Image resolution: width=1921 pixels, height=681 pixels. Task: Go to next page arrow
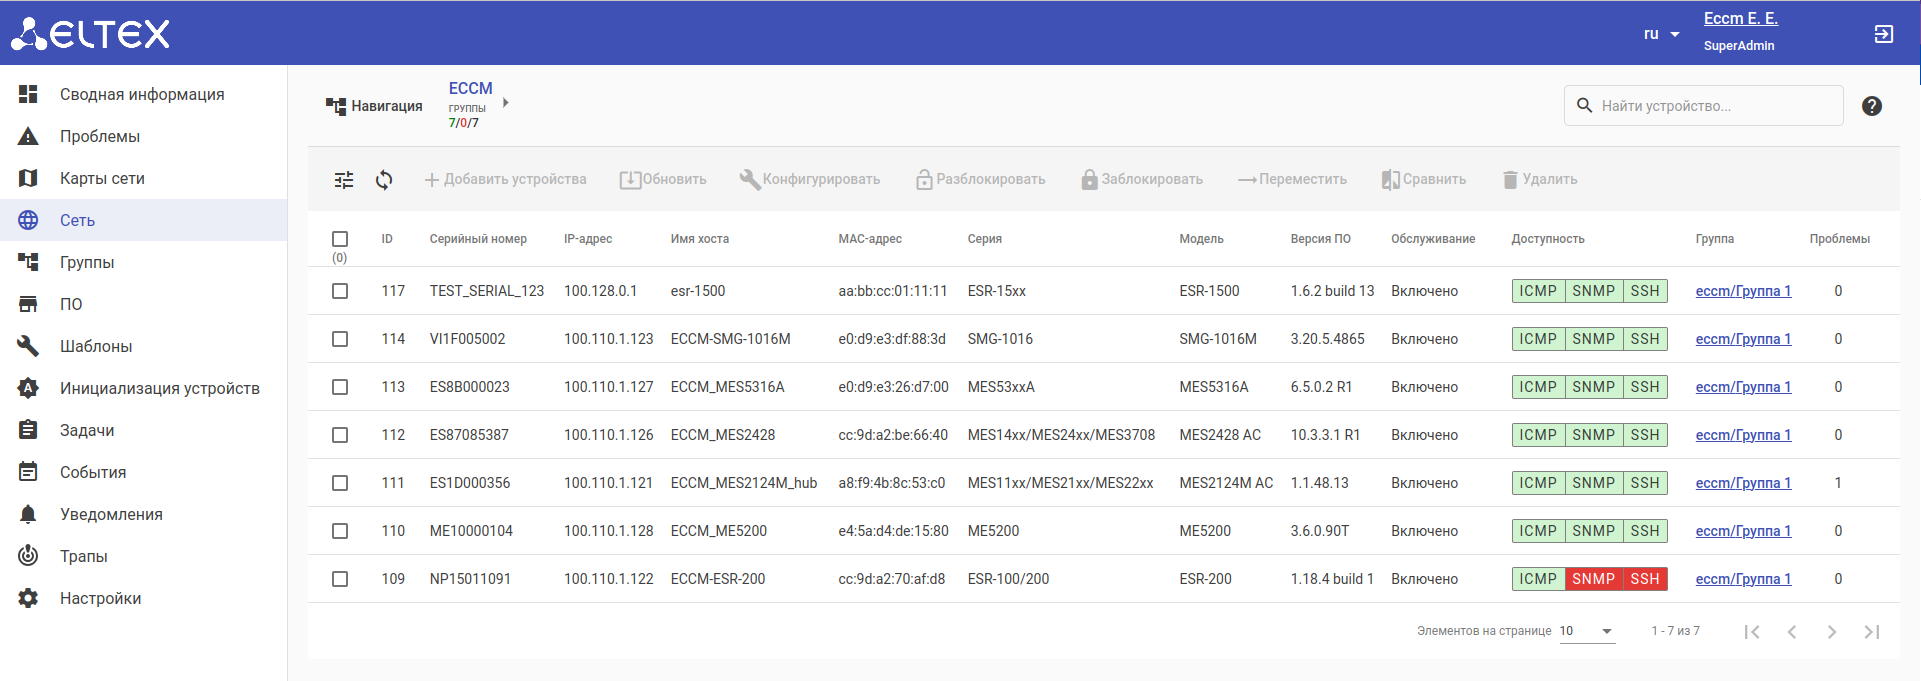pyautogui.click(x=1831, y=632)
